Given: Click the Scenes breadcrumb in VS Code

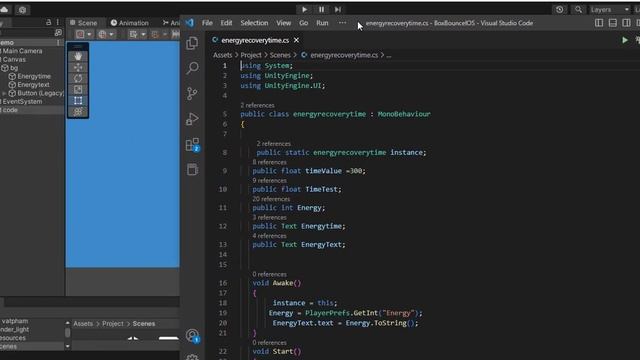Looking at the screenshot, I should click(280, 55).
